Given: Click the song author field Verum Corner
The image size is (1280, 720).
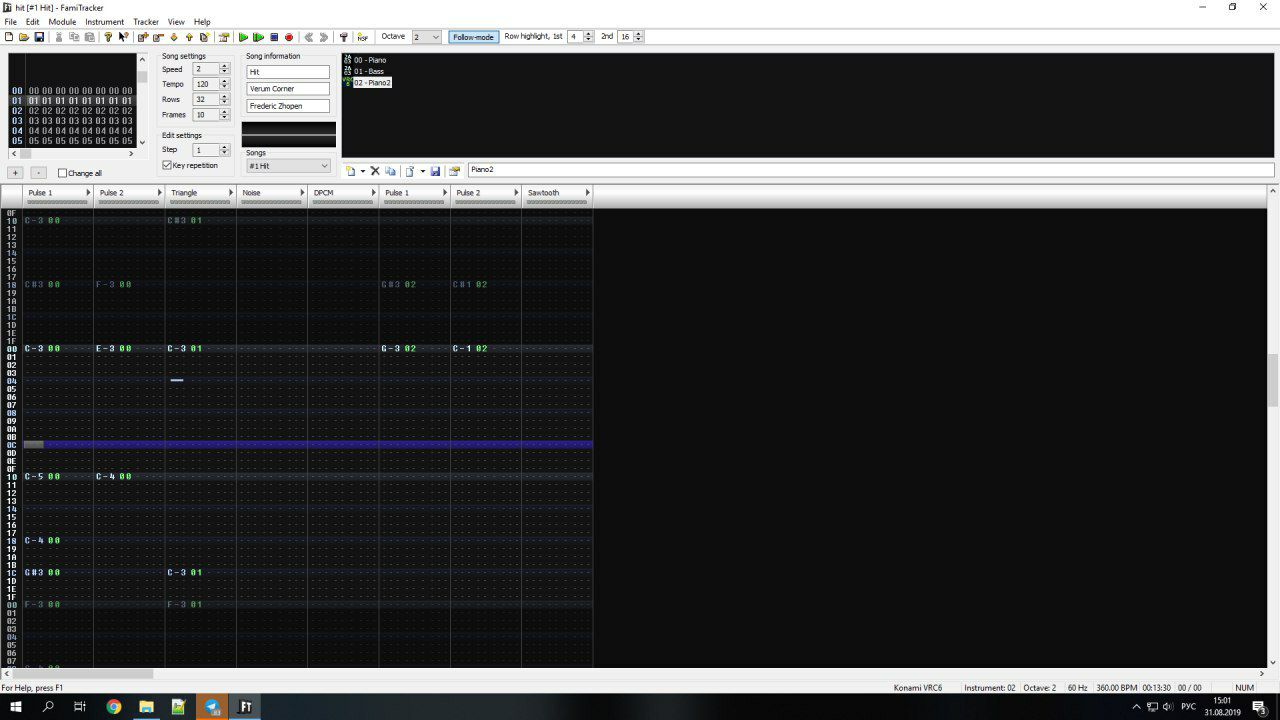Looking at the screenshot, I should pos(288,89).
